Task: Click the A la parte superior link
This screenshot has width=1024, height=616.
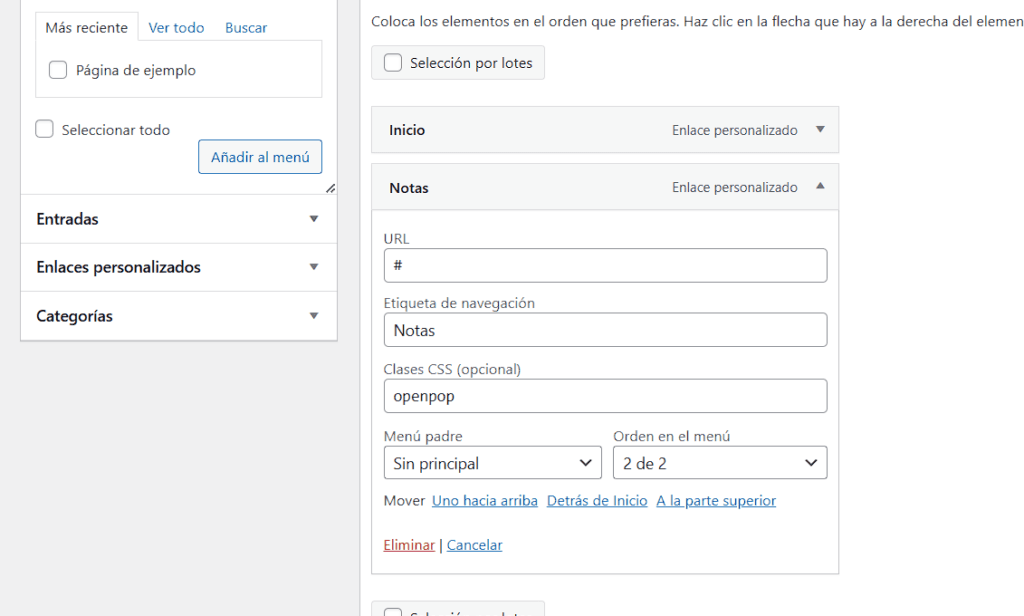Action: 715,501
